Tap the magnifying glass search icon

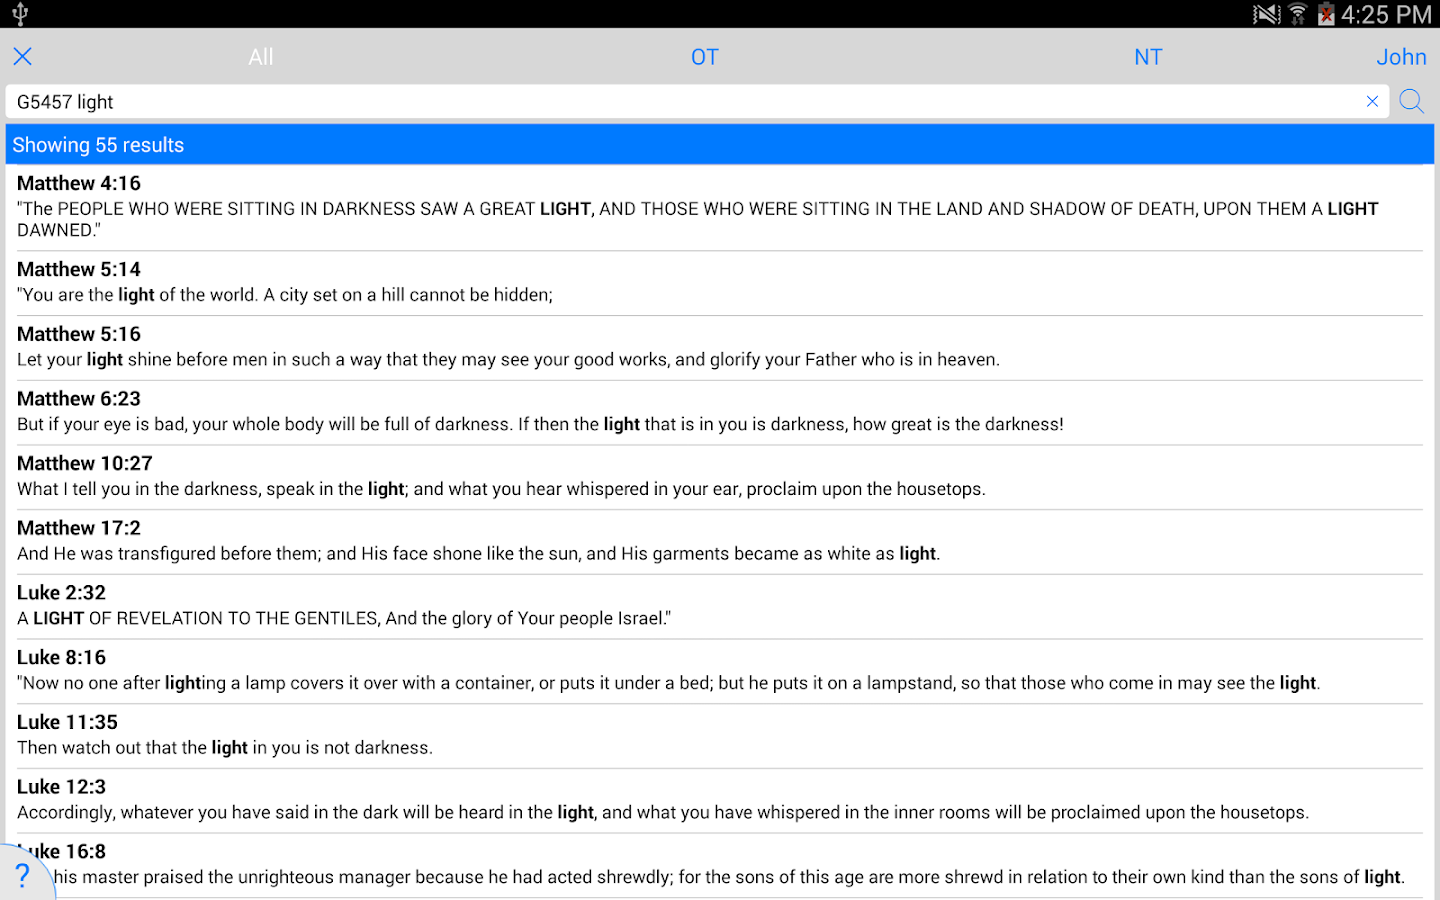(x=1412, y=101)
